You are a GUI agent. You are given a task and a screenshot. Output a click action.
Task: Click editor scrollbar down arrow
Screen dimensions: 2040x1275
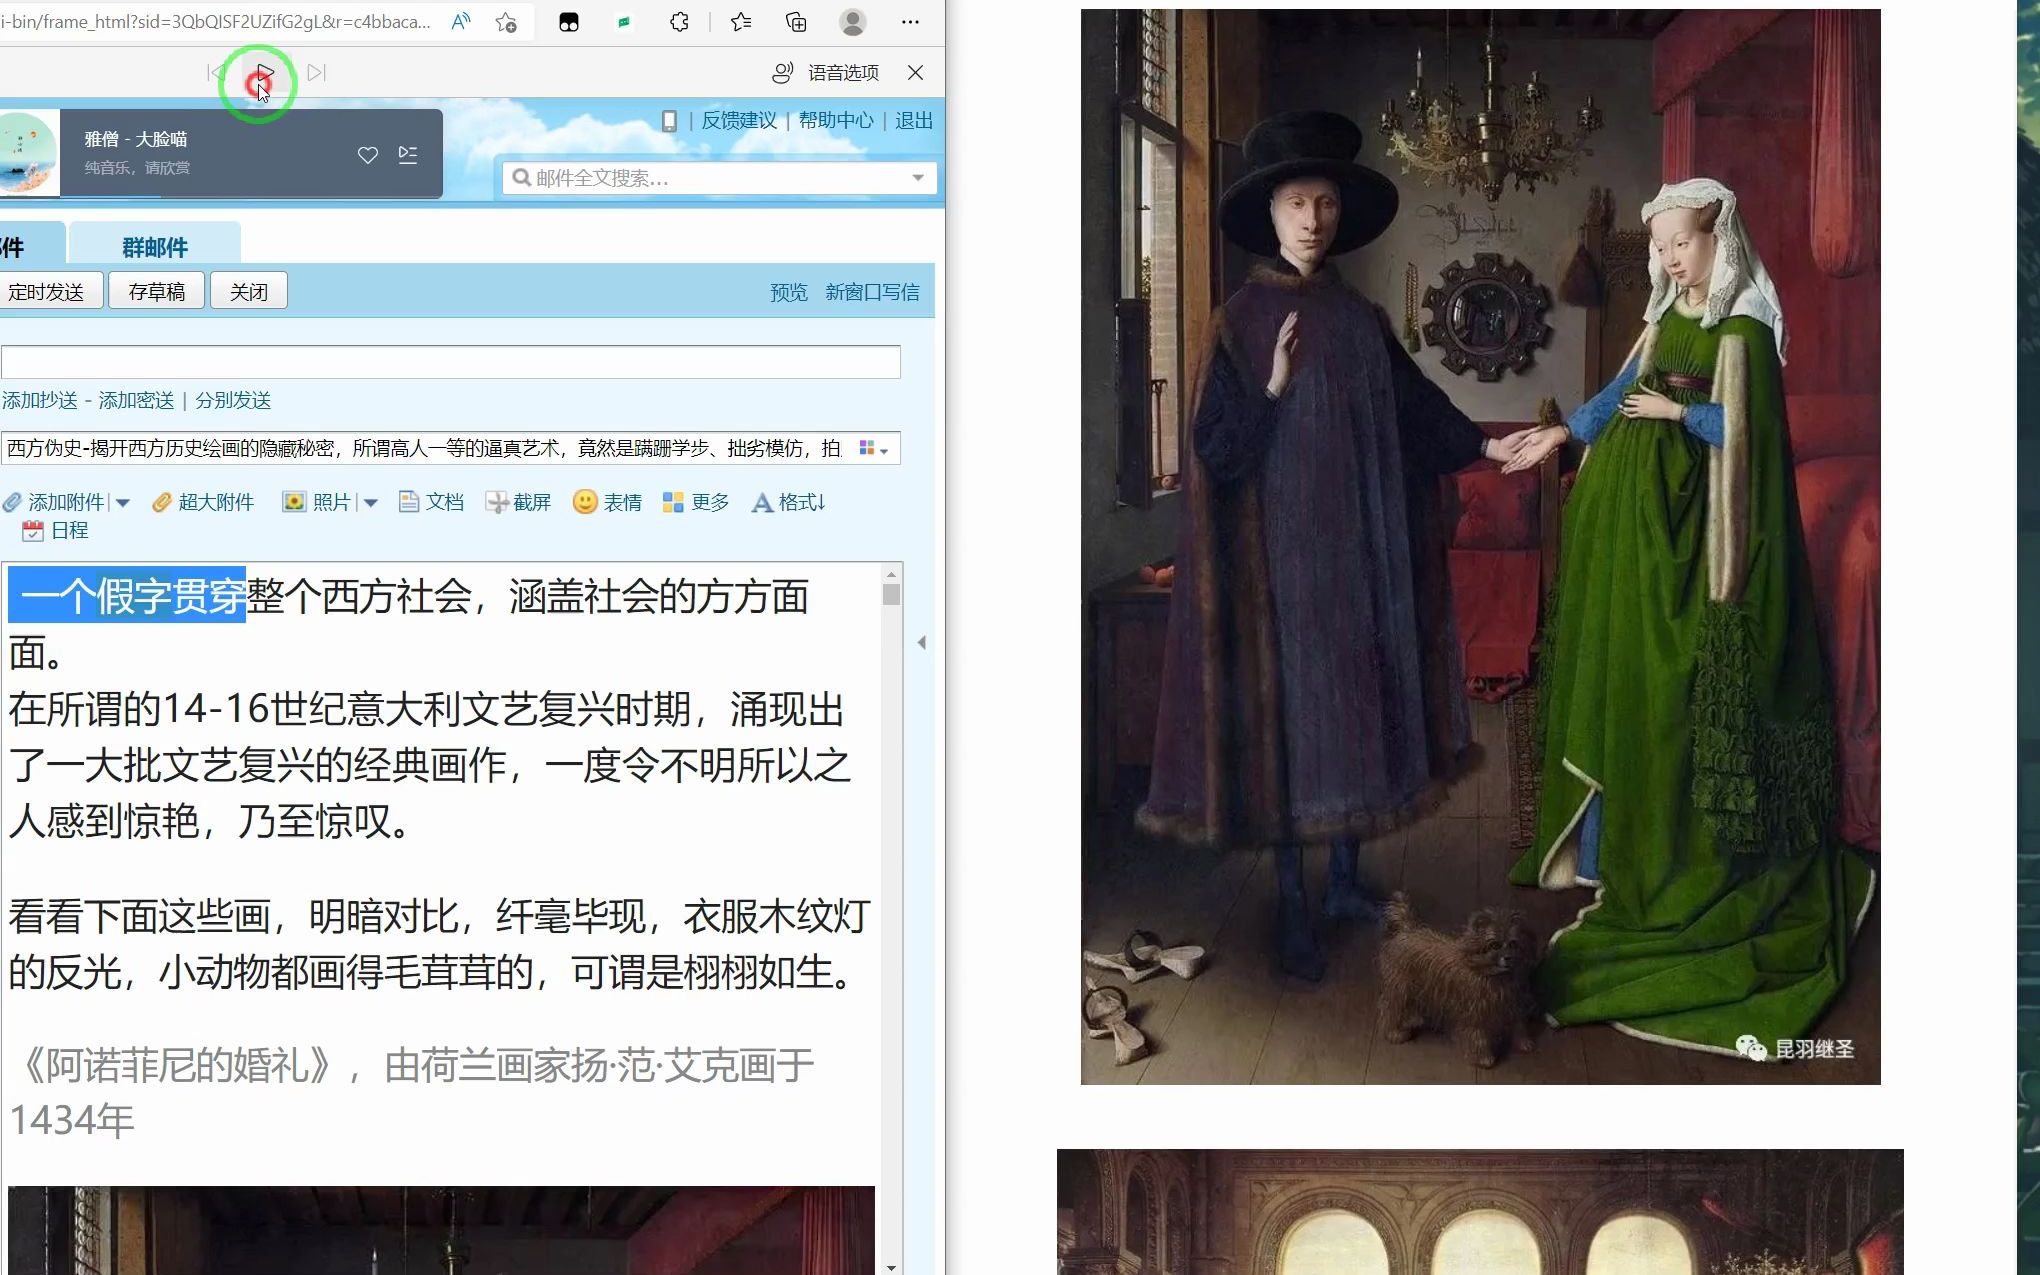point(891,1267)
